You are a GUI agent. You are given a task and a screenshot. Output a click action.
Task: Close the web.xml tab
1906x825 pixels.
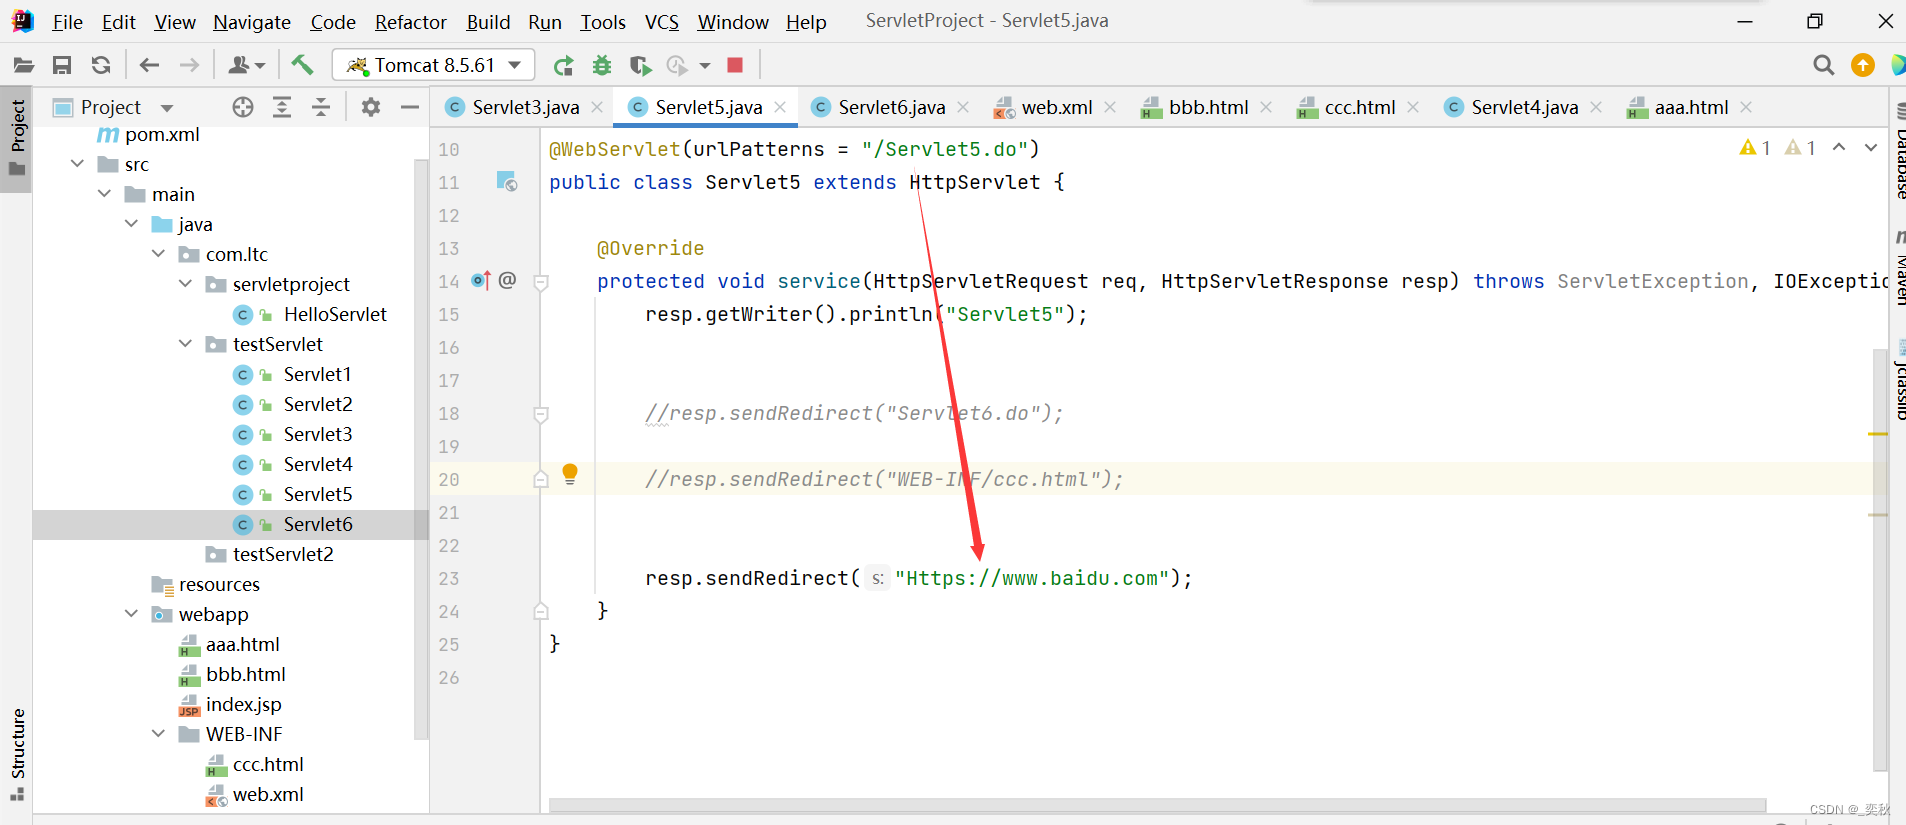1110,107
